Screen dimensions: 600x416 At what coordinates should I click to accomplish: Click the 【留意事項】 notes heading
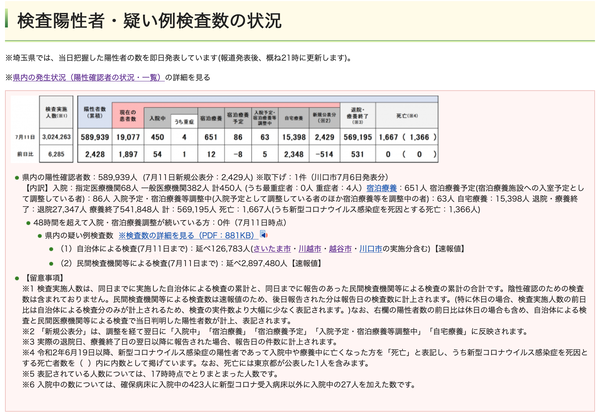pyautogui.click(x=43, y=278)
